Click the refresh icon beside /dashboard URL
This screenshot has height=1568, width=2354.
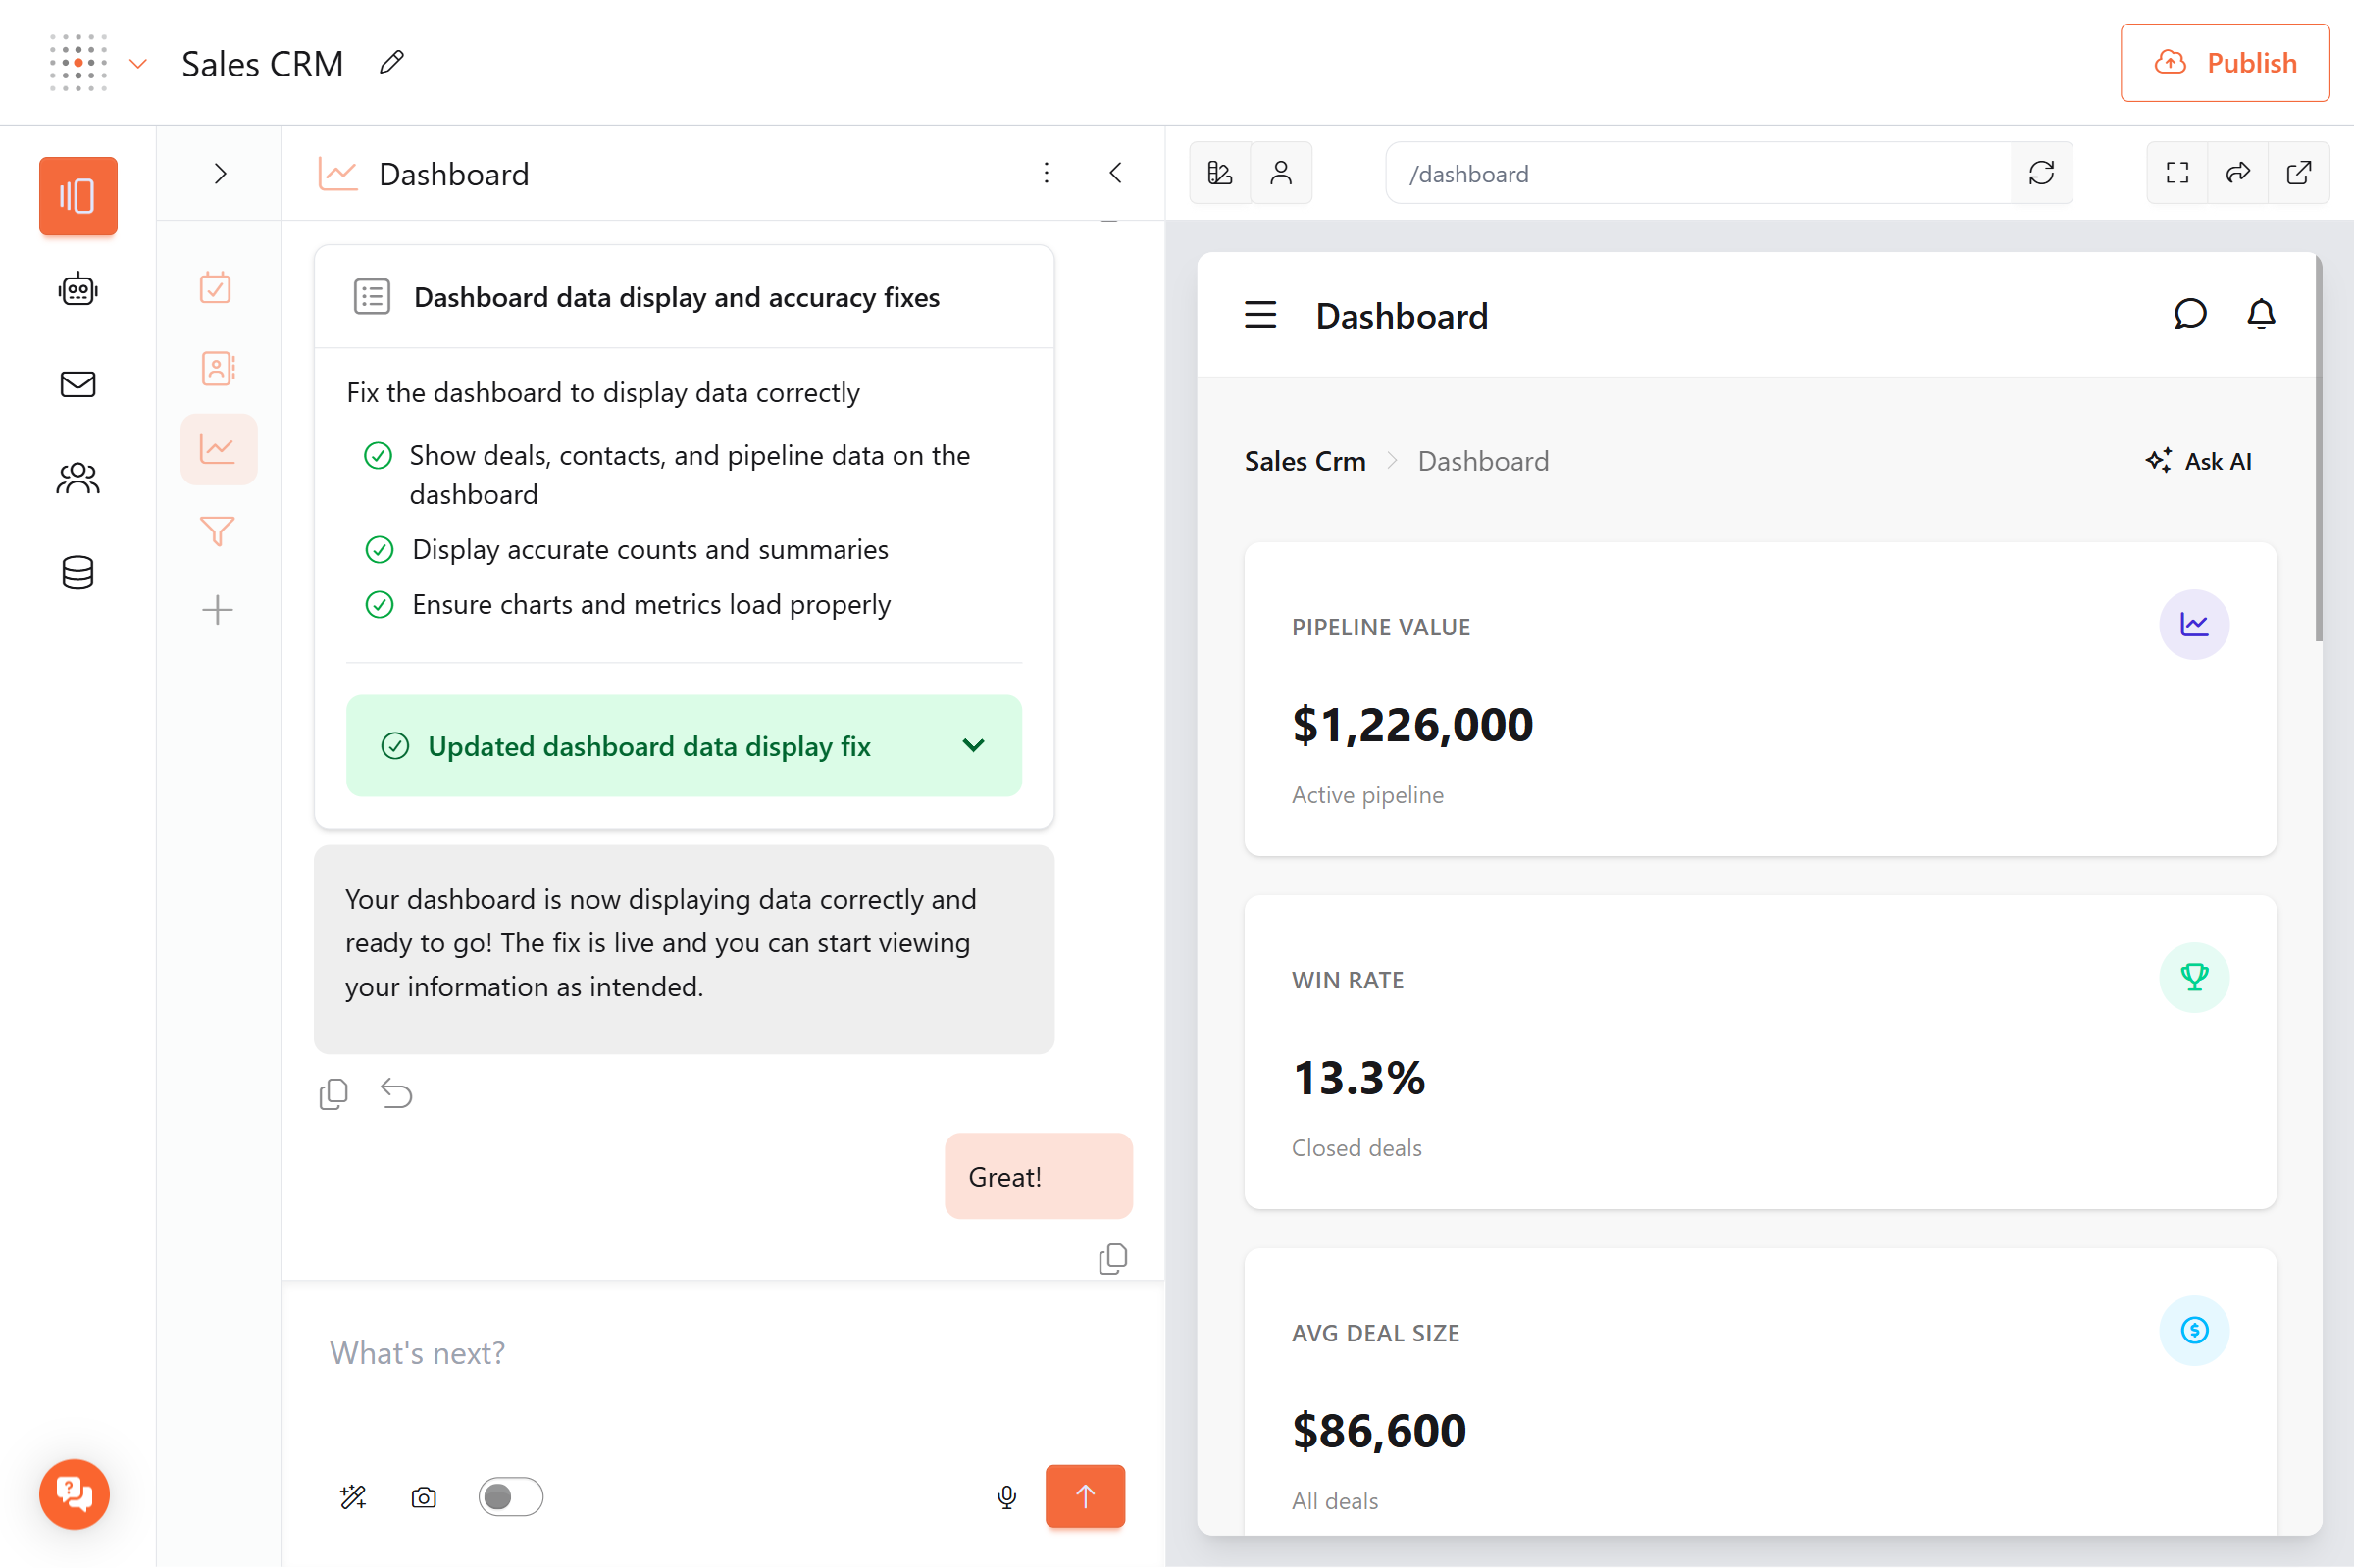click(x=2041, y=173)
